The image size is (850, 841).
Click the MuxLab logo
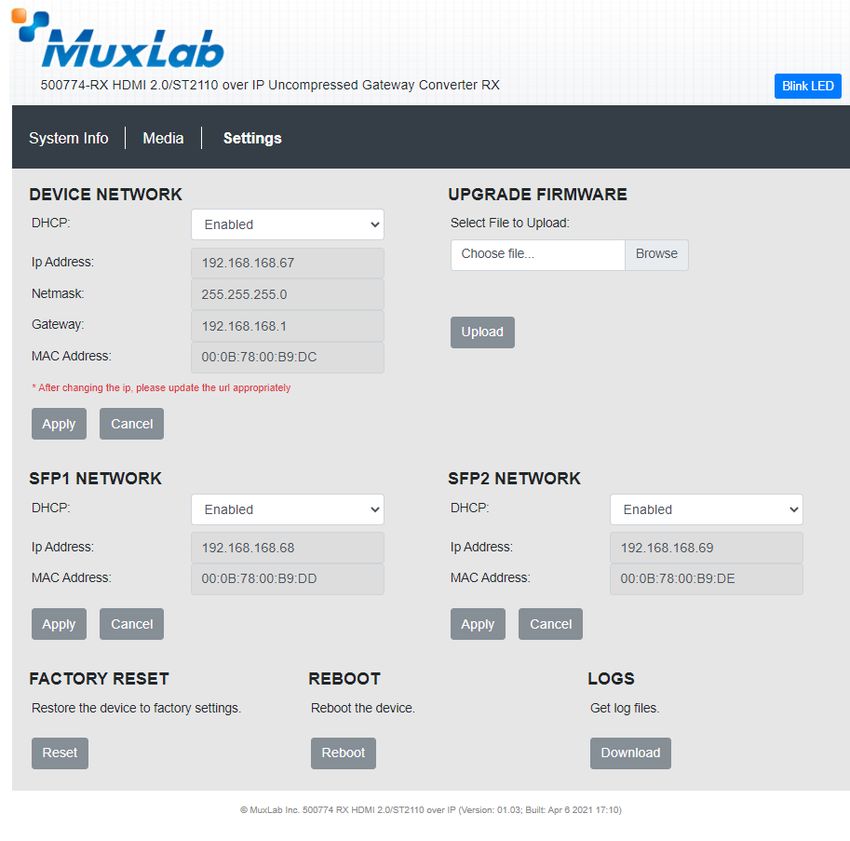118,40
